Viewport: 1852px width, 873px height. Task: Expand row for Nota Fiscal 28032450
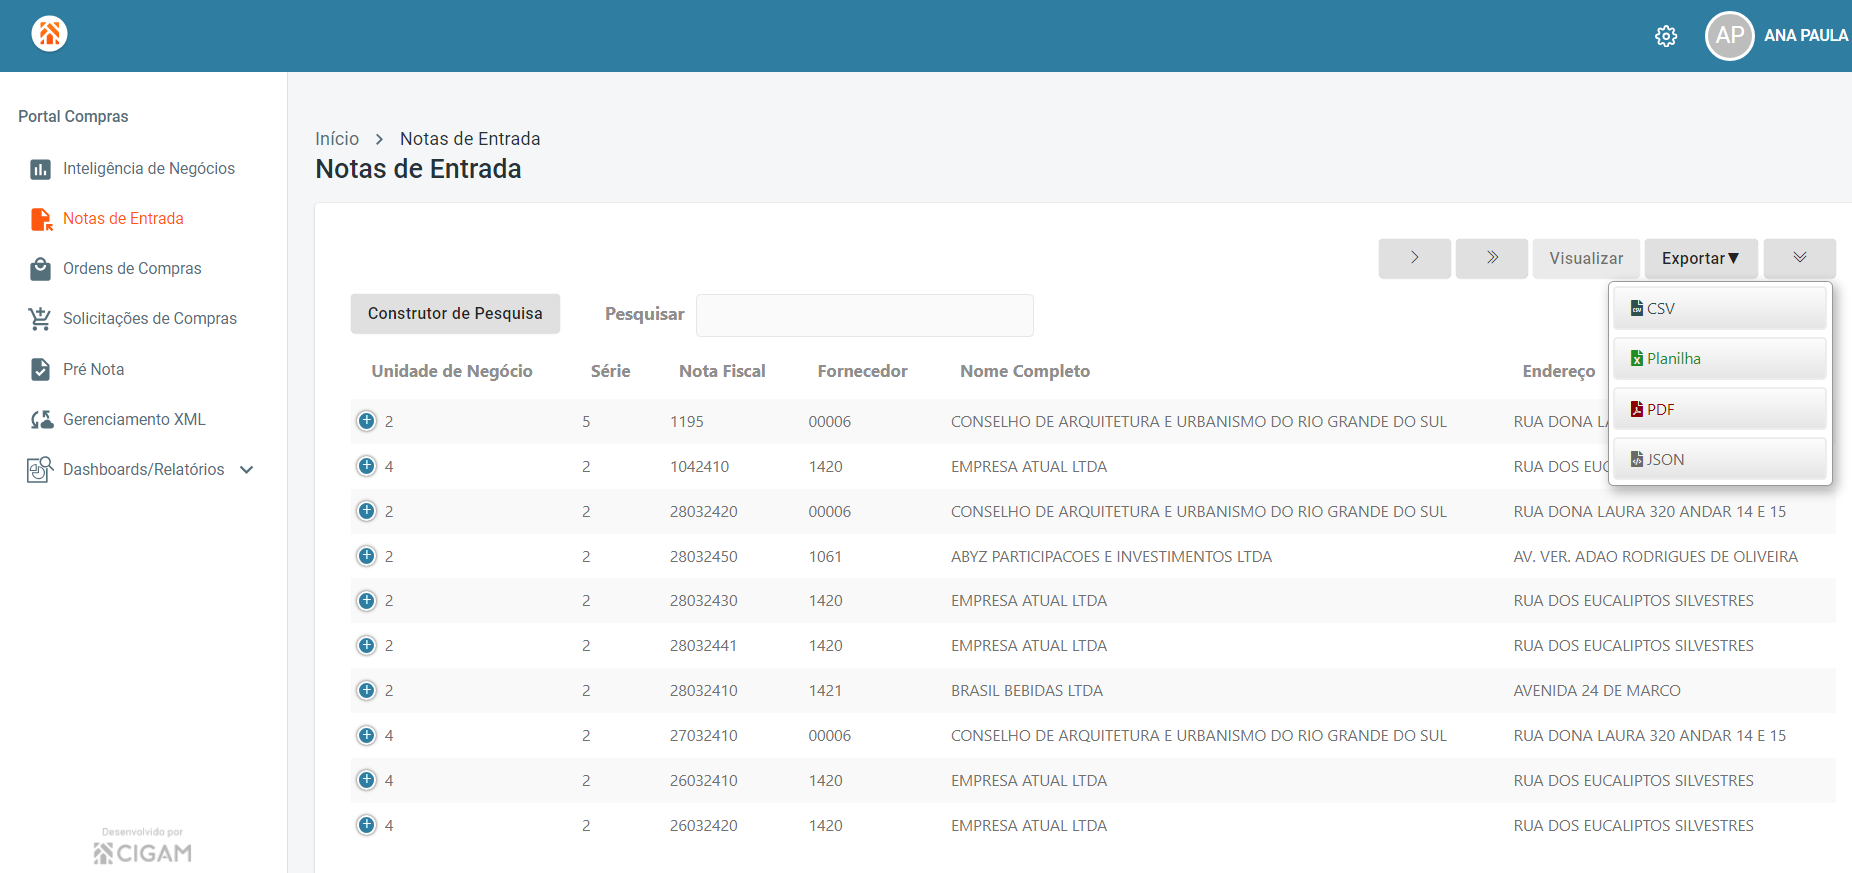367,556
